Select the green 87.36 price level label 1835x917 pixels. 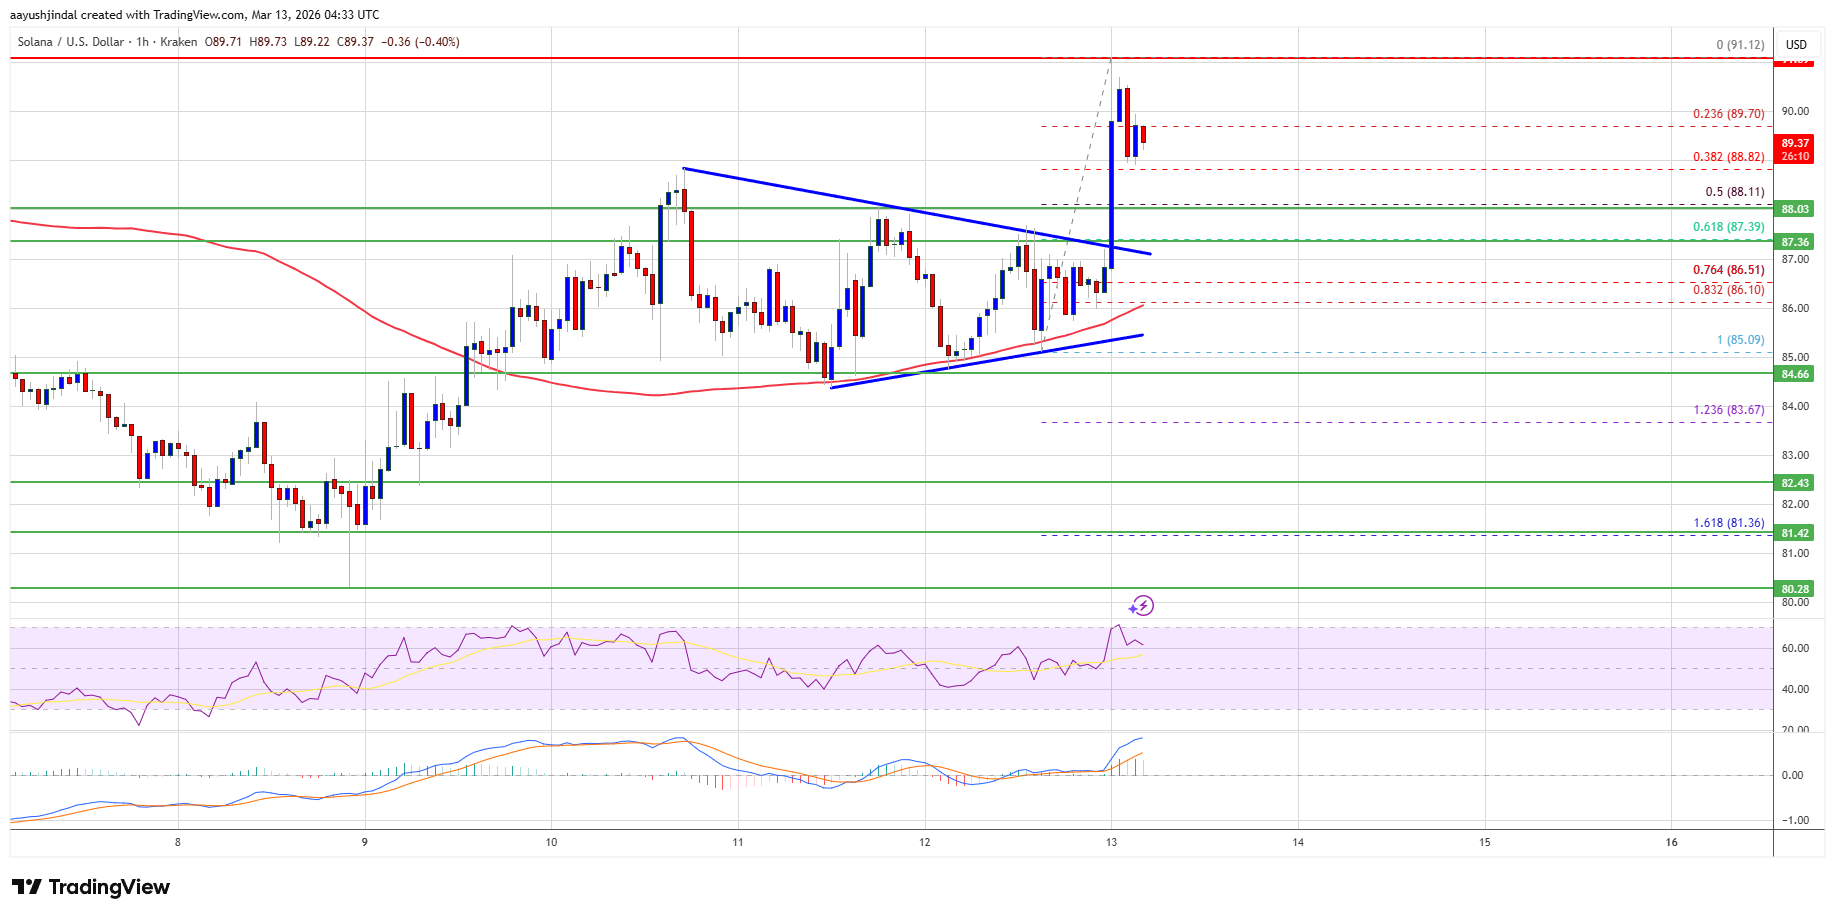click(1794, 242)
